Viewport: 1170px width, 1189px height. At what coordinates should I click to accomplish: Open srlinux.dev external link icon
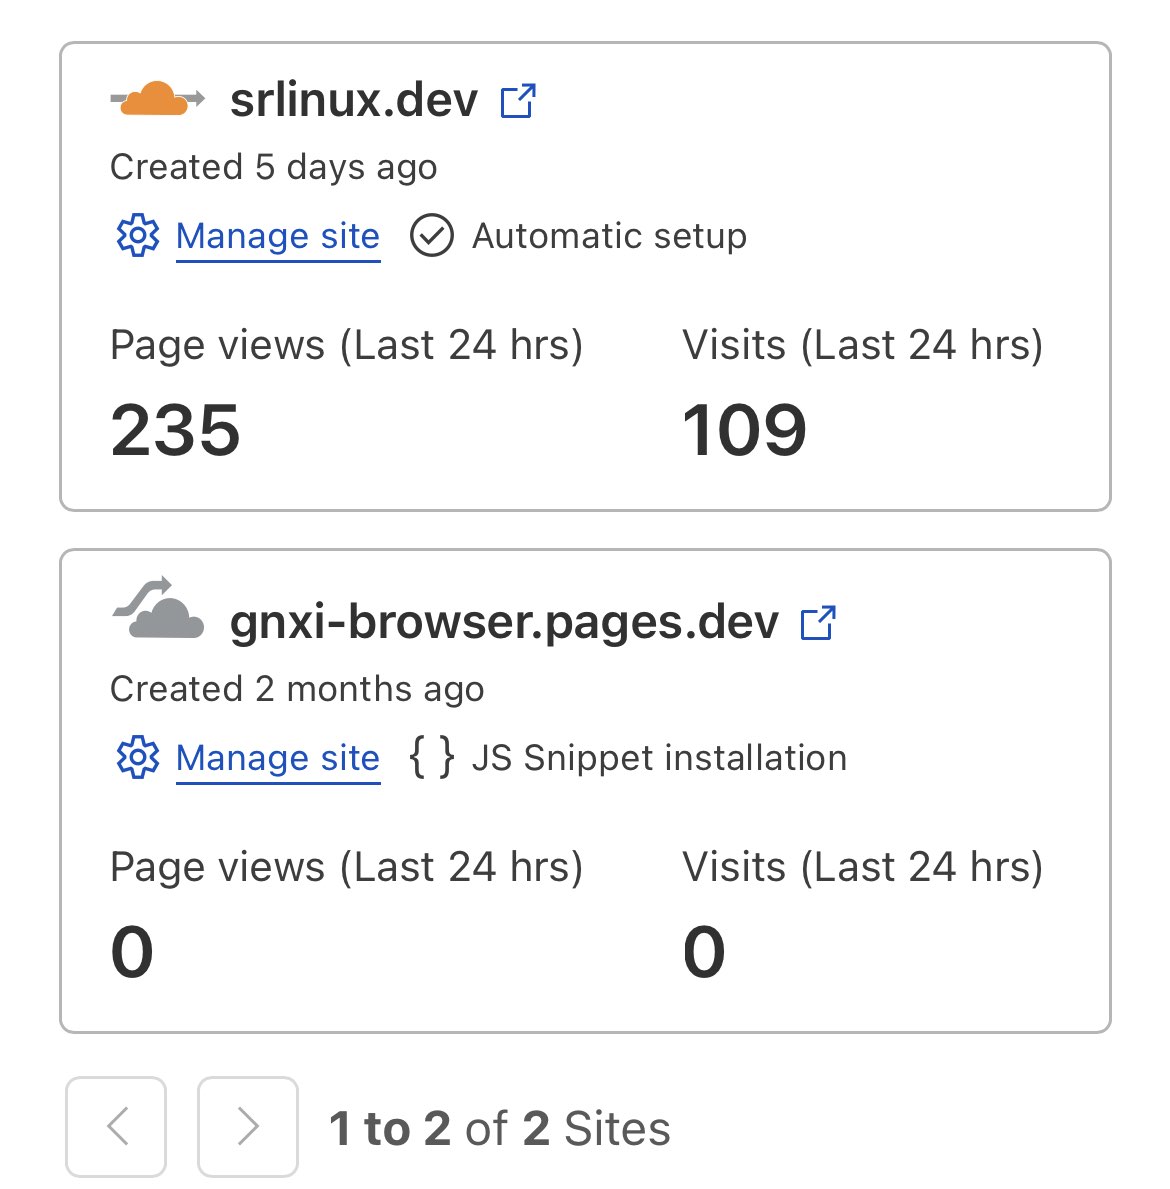coord(518,101)
